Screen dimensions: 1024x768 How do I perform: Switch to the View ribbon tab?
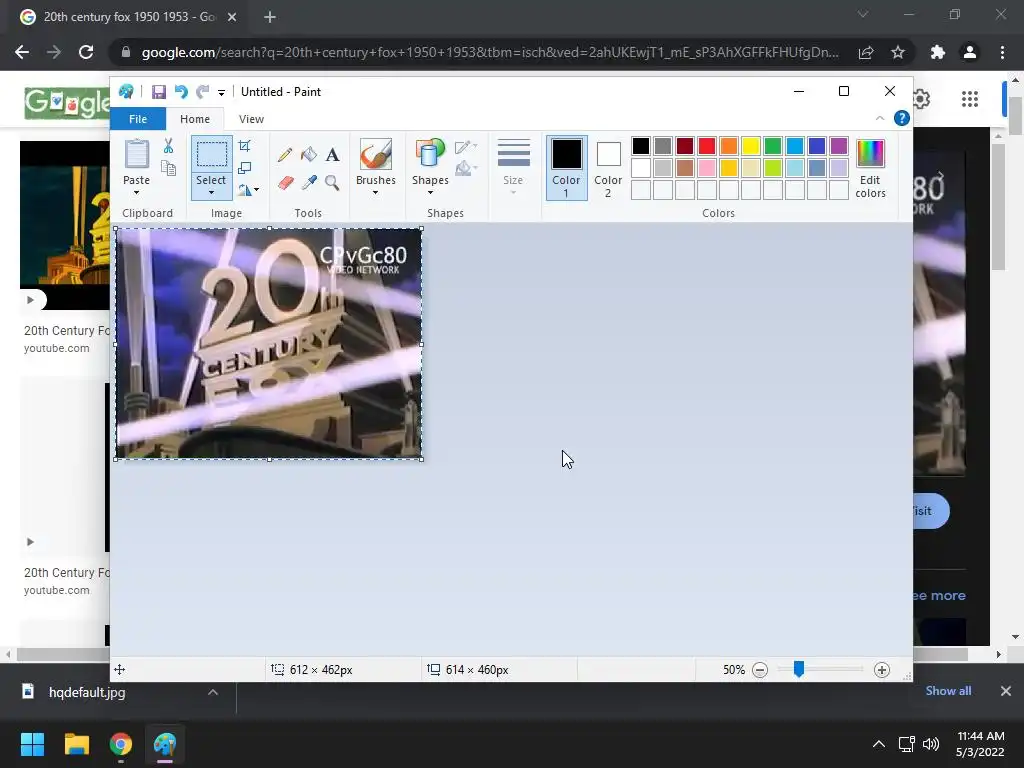251,119
